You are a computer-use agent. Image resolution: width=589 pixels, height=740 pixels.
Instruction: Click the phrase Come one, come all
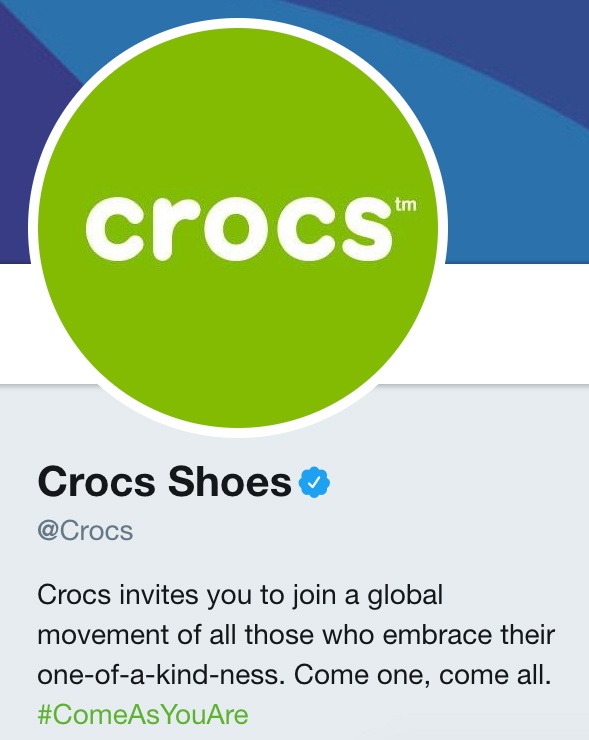(422, 675)
